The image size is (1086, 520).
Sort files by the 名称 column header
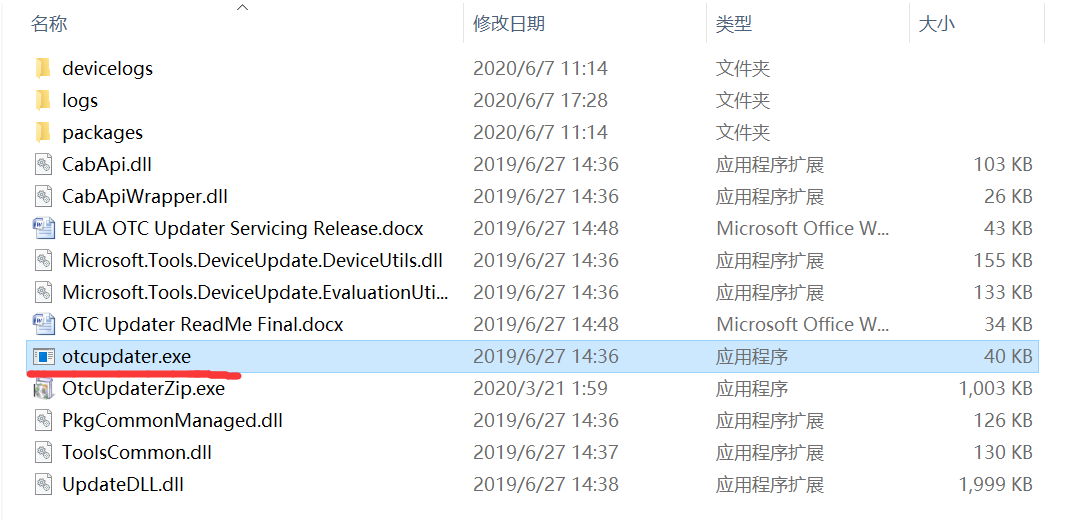[49, 24]
